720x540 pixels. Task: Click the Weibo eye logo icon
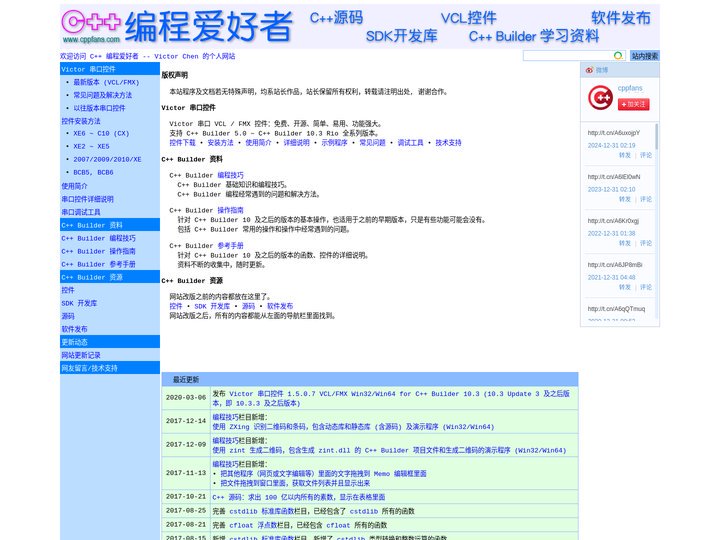coord(589,70)
